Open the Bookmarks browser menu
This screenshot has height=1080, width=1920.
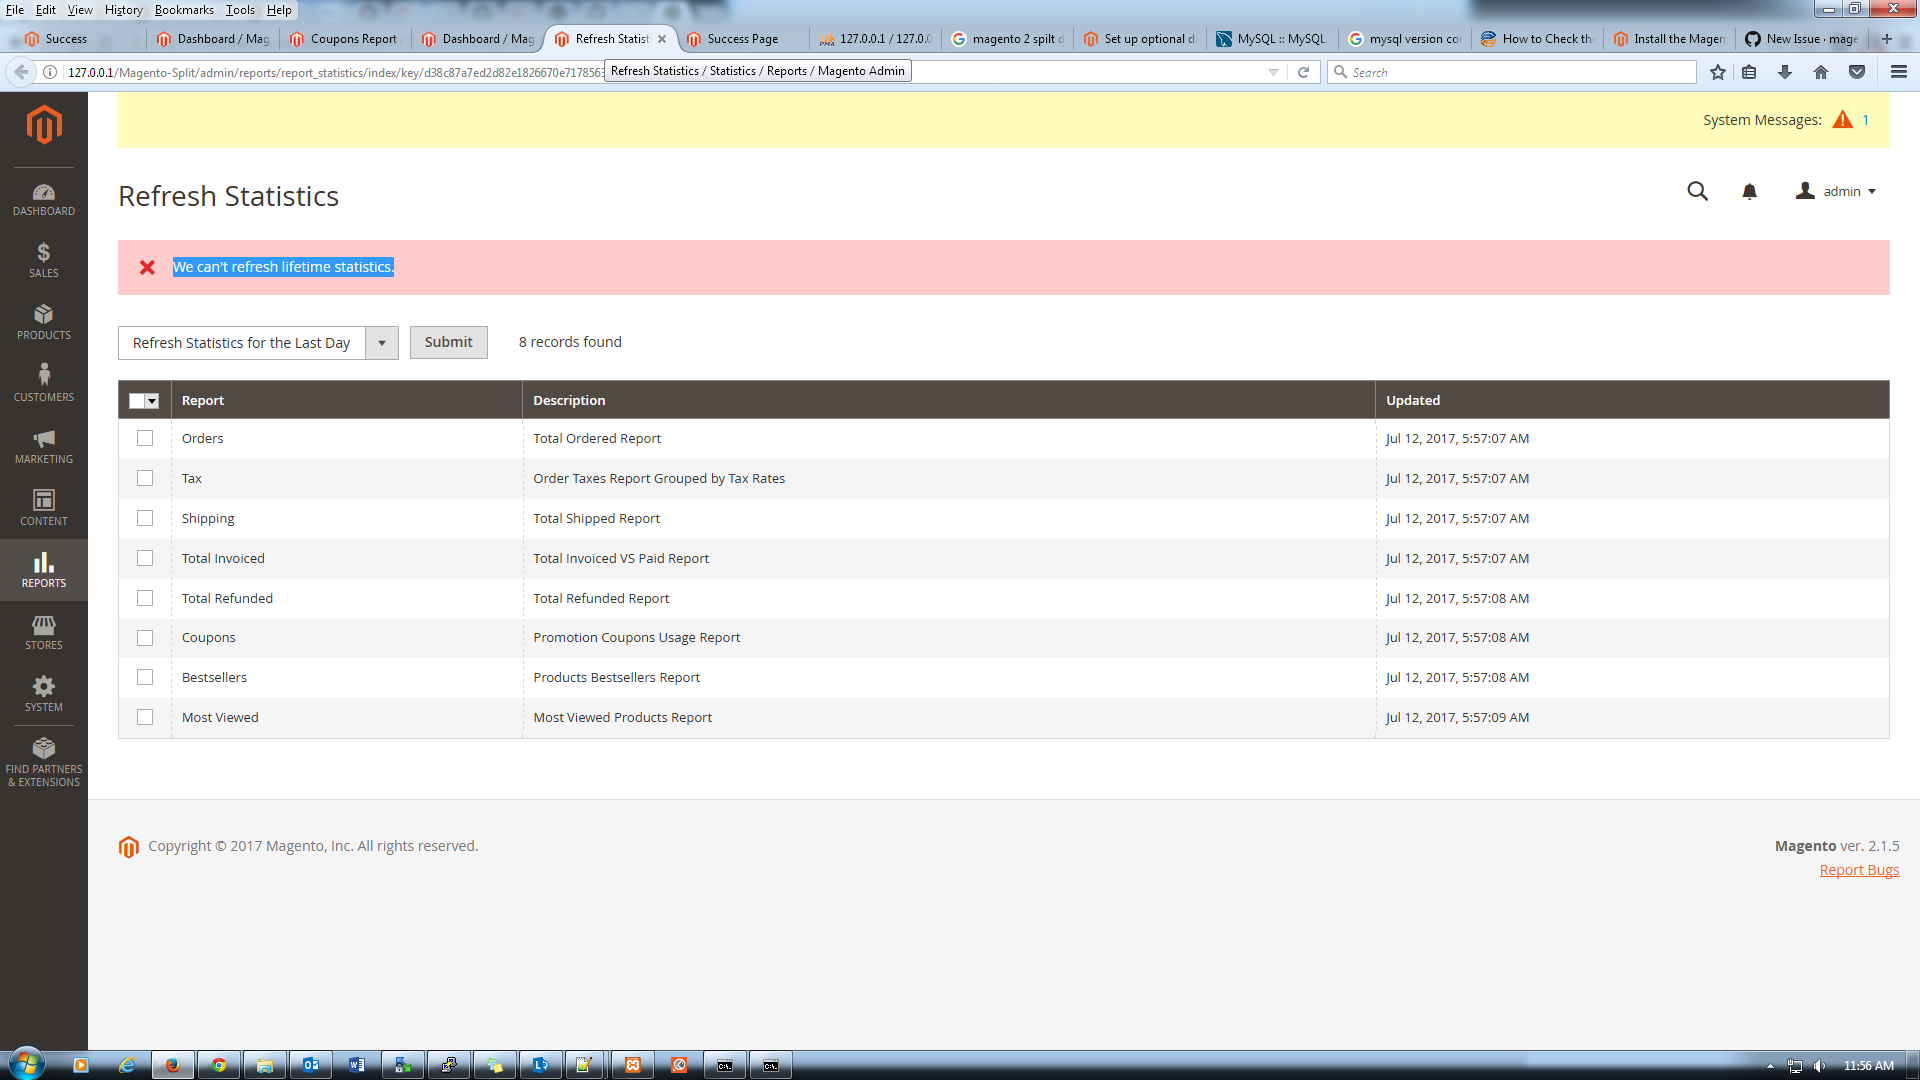click(x=184, y=10)
